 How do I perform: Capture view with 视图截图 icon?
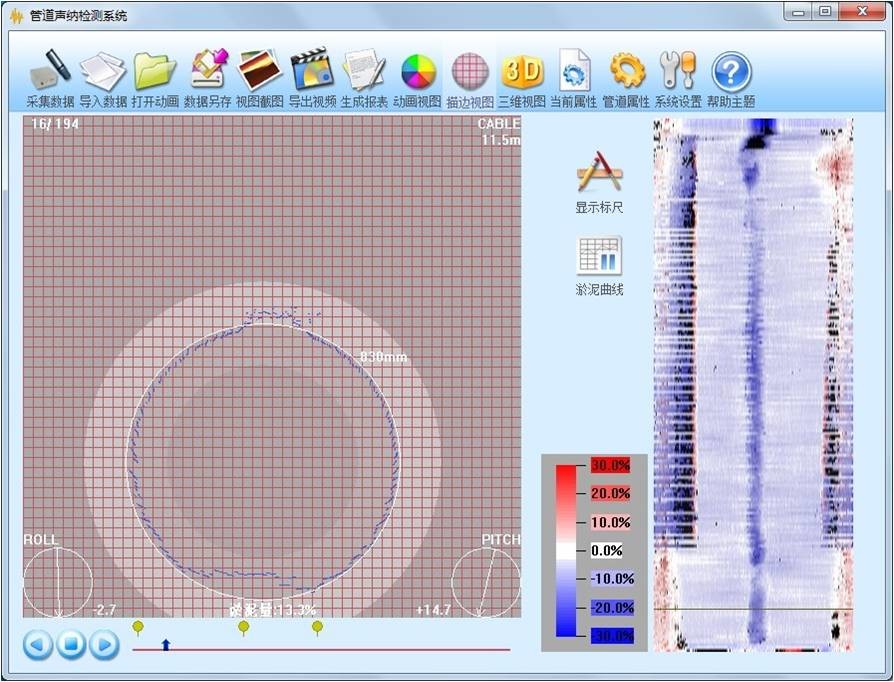coord(259,72)
